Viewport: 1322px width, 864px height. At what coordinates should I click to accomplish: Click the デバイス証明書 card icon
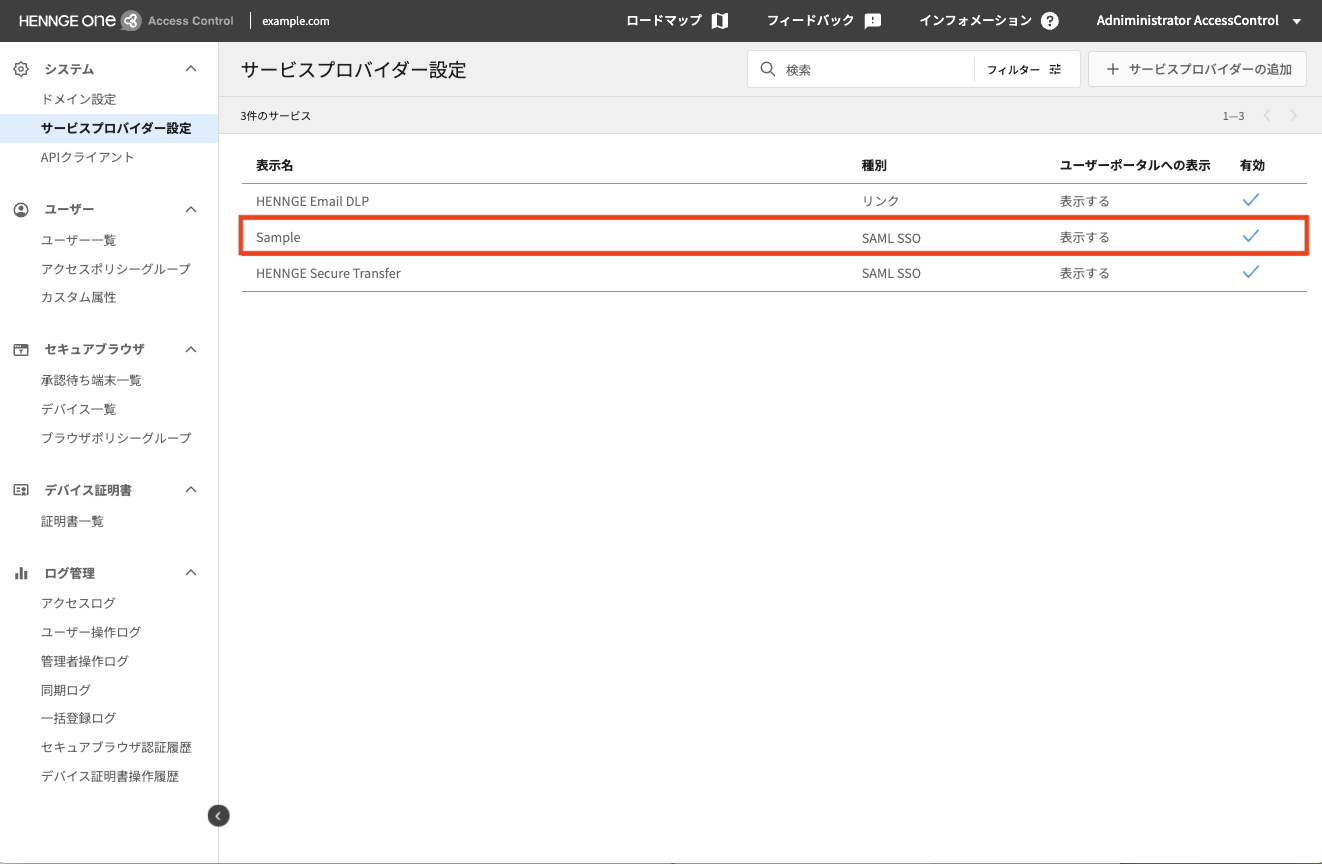coord(20,490)
